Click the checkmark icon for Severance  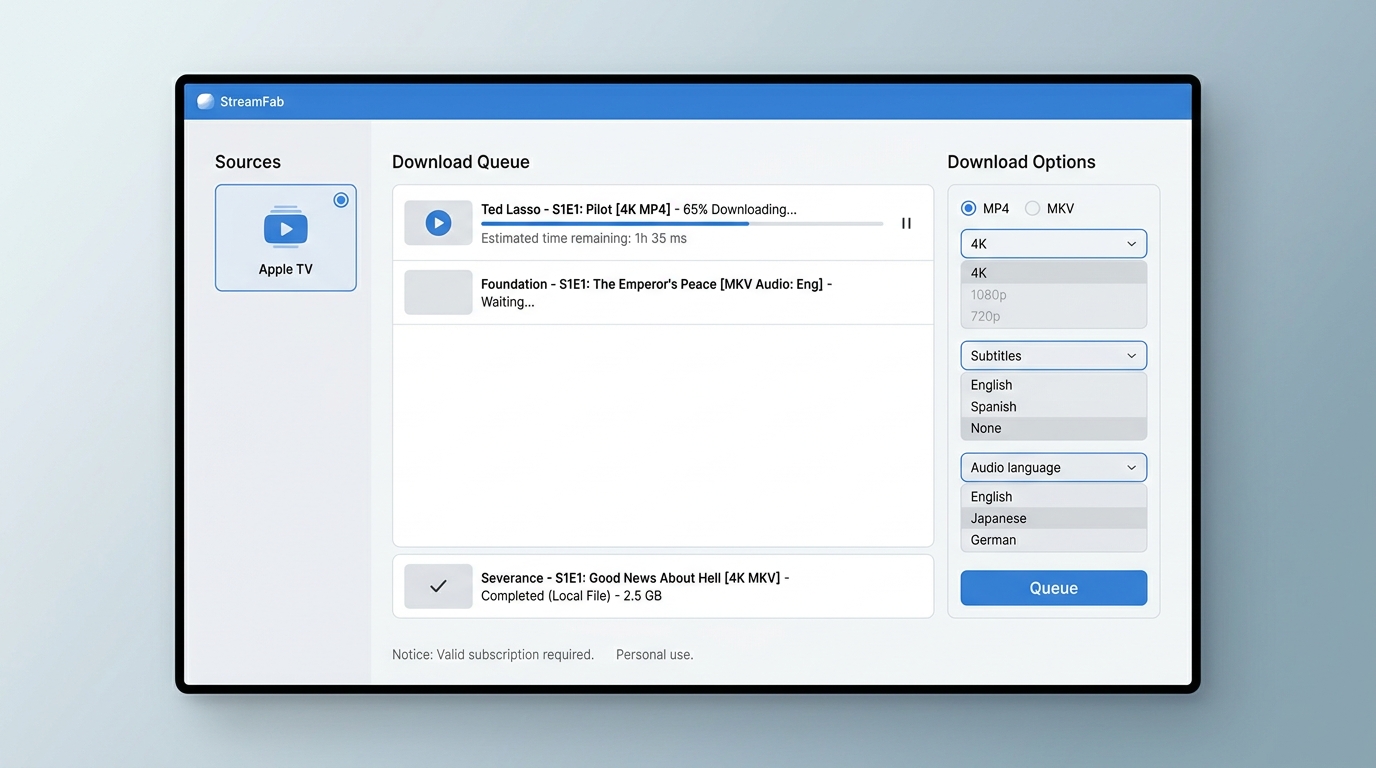[x=438, y=586]
